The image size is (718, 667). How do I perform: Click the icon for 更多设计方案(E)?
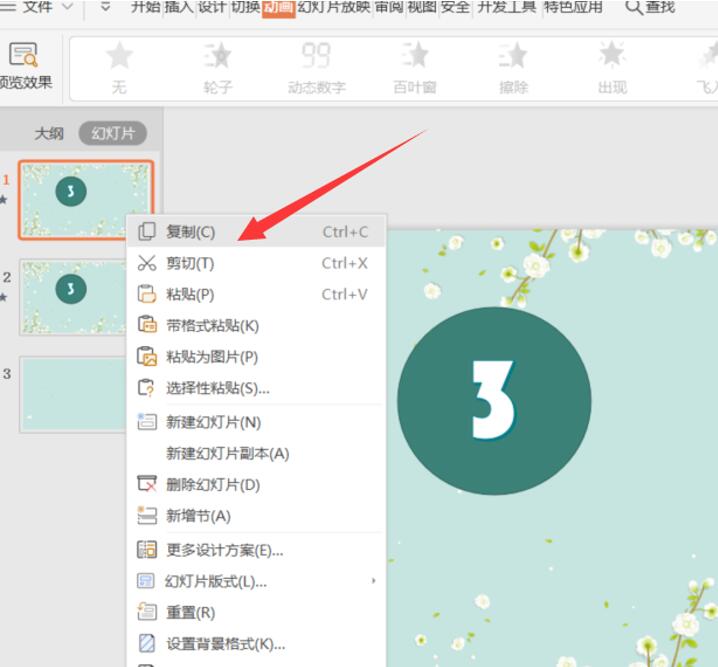click(147, 549)
